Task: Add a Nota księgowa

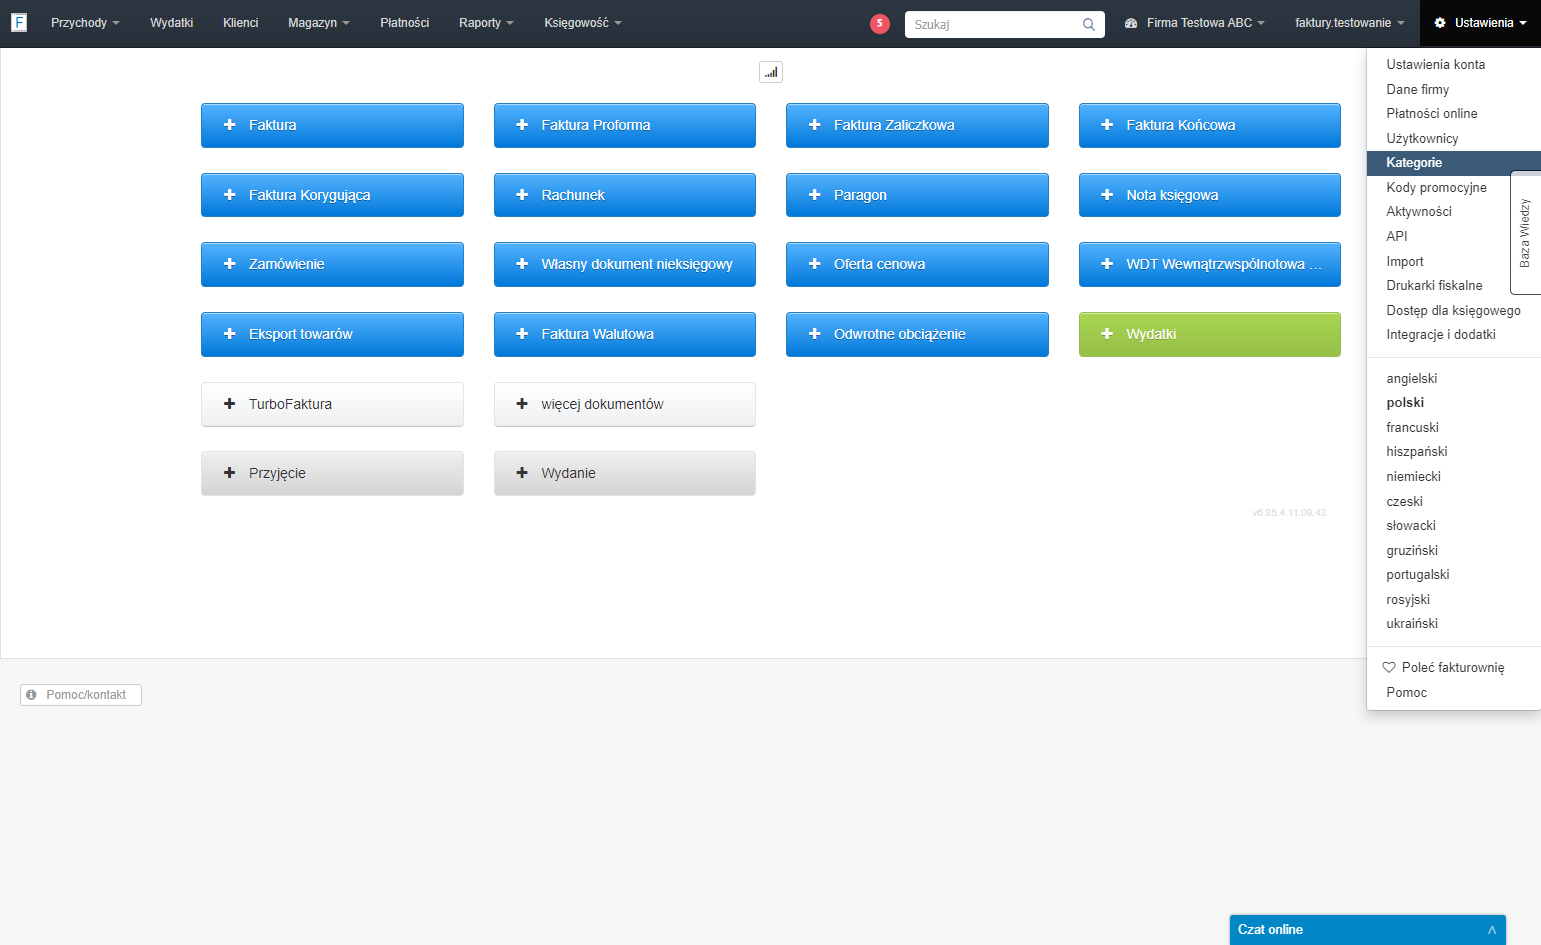Action: pos(1210,195)
